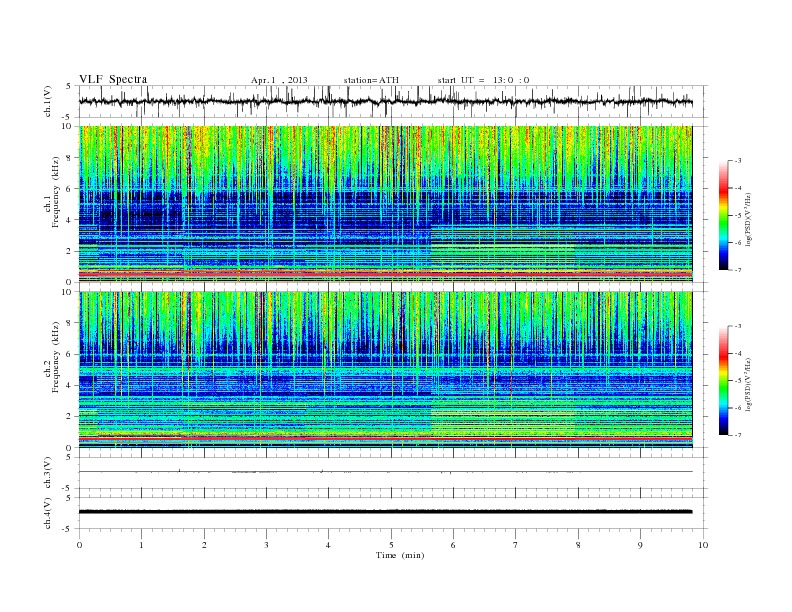Viewport: 792px width, 612px height.
Task: Click the ch.1 voltage waveform trace
Action: pos(385,101)
